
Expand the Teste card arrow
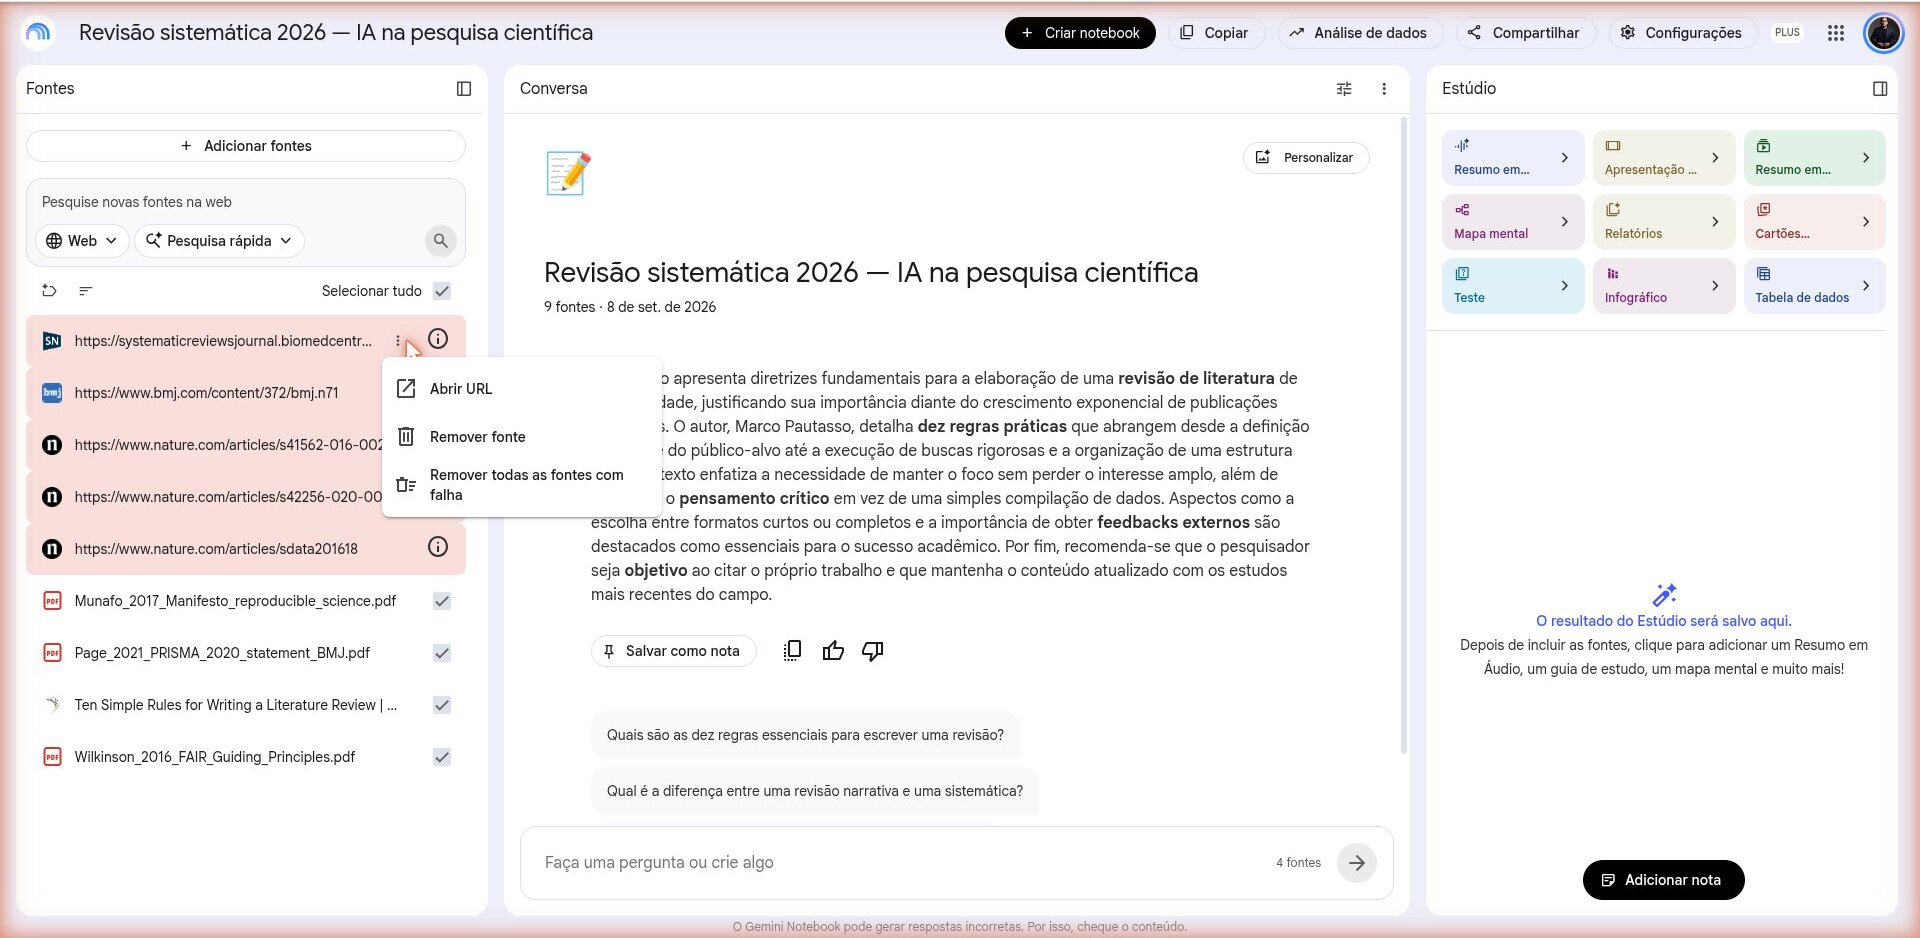(1565, 286)
